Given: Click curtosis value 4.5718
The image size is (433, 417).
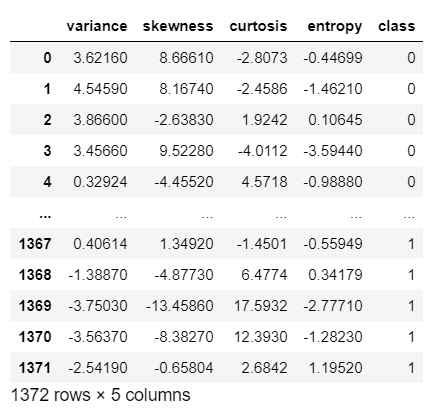Looking at the screenshot, I should click(x=265, y=182).
